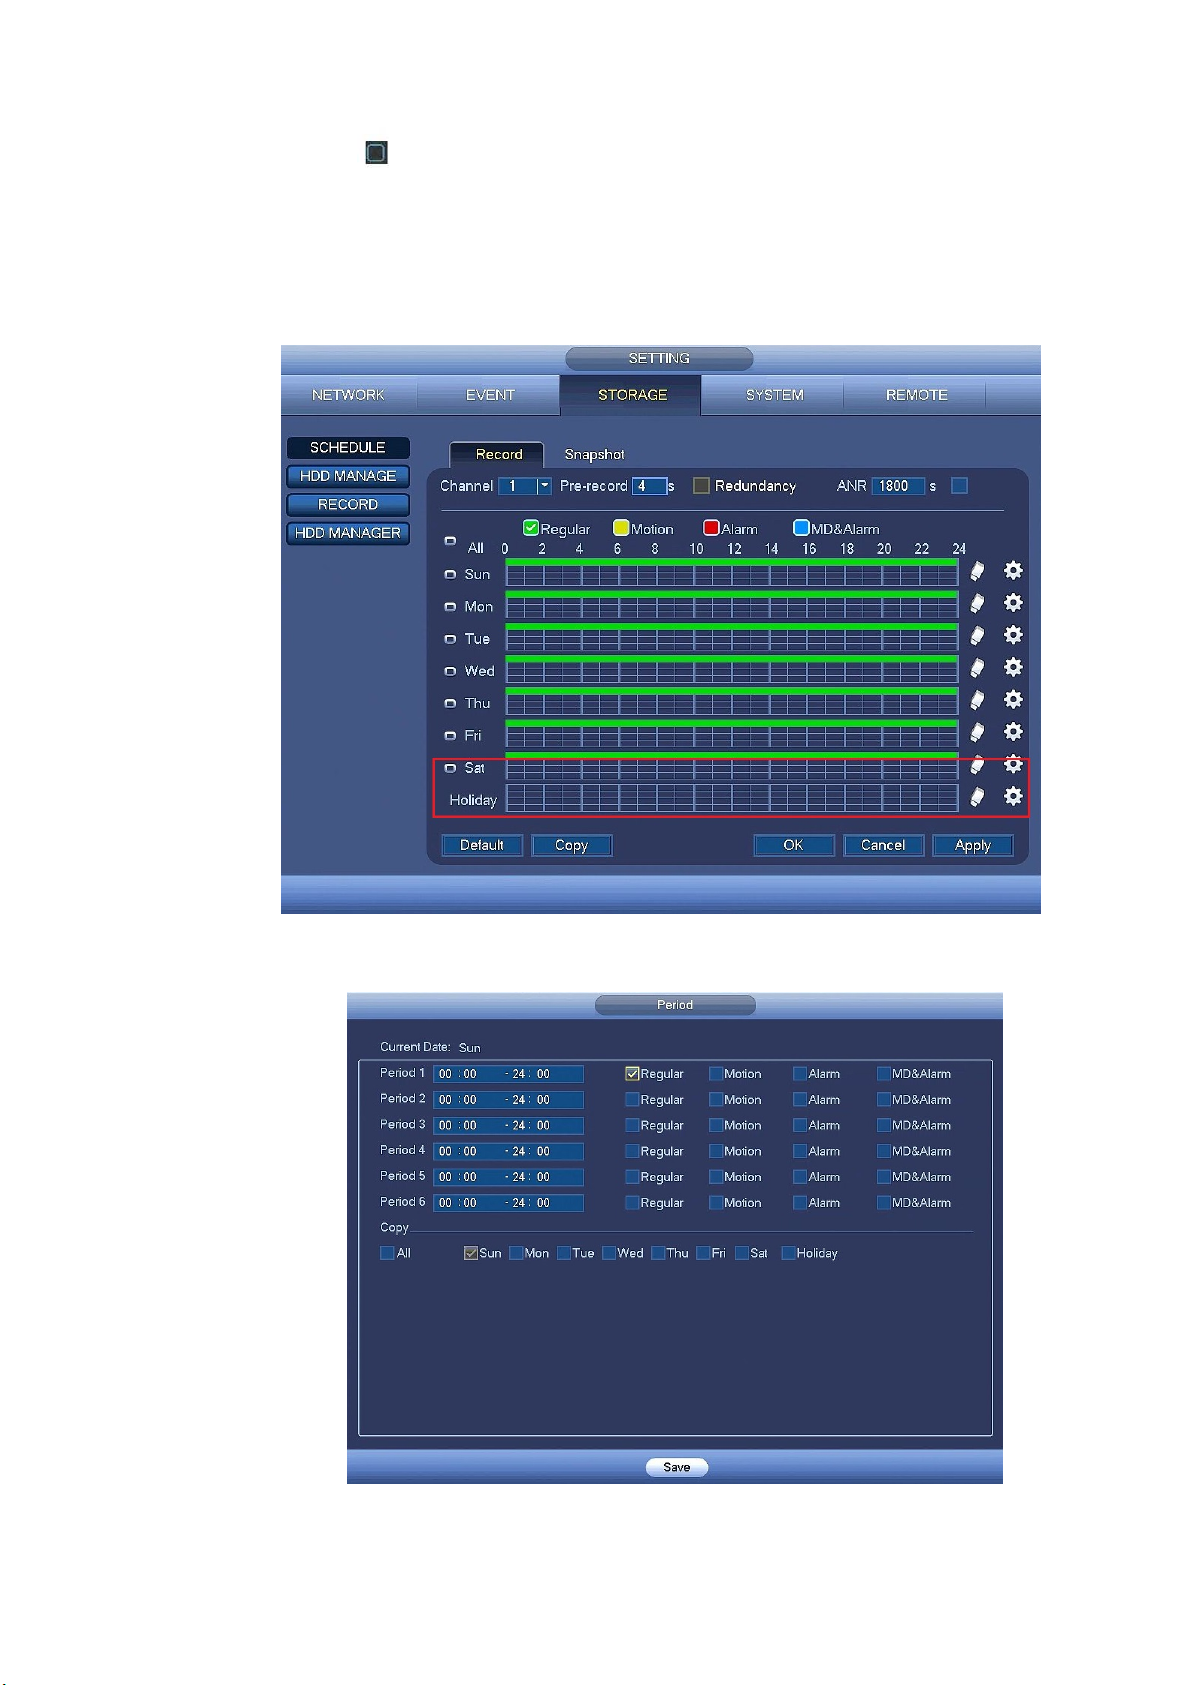
Task: Check Alarm for Period 2
Action: [800, 1100]
